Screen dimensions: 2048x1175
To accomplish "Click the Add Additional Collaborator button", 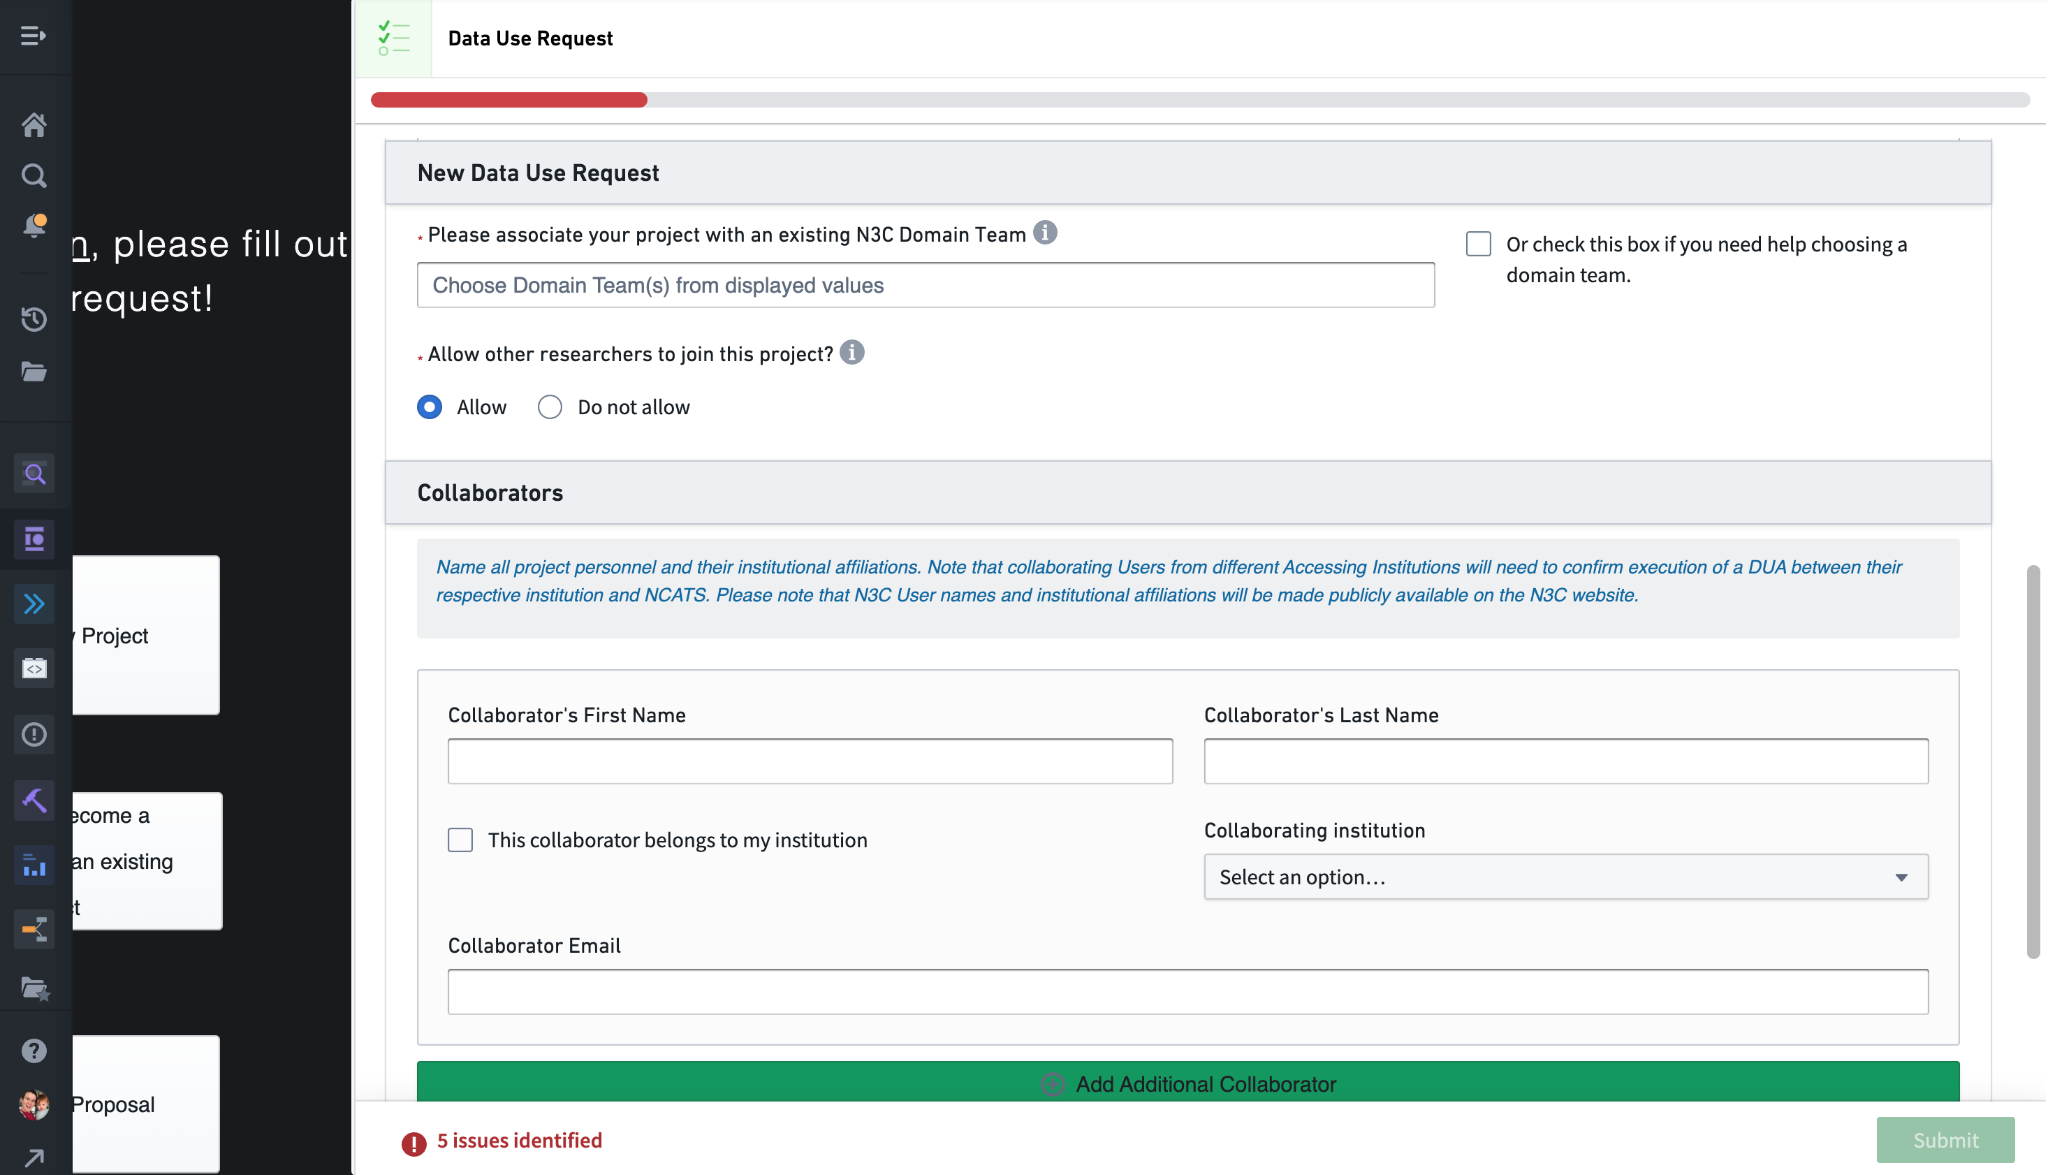I will [1188, 1084].
